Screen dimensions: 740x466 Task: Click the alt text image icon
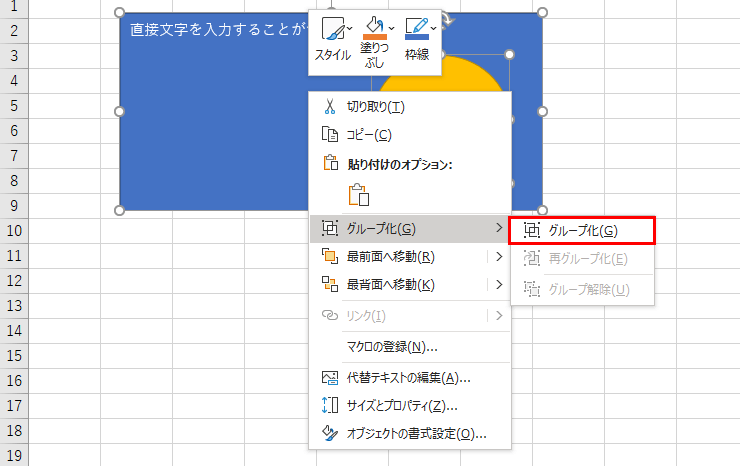[329, 378]
